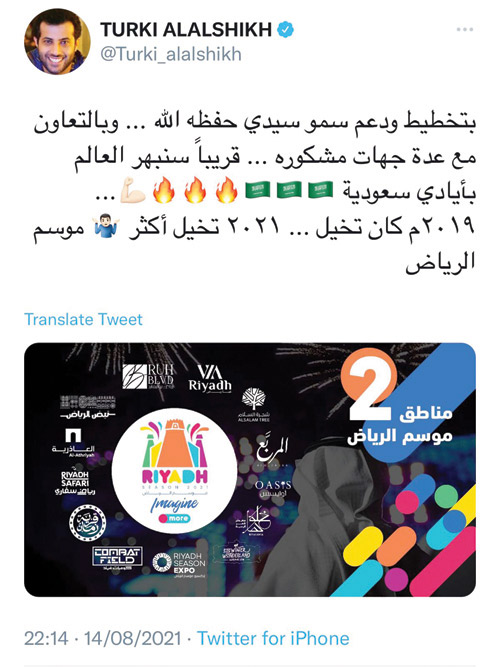The height and width of the screenshot is (667, 500).
Task: Click the Winter Wonderland logo
Action: [x=237, y=552]
